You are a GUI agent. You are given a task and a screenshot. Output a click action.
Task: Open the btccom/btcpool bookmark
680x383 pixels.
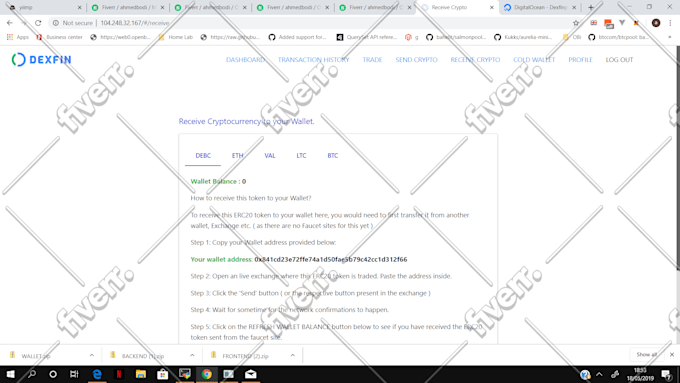coord(619,37)
